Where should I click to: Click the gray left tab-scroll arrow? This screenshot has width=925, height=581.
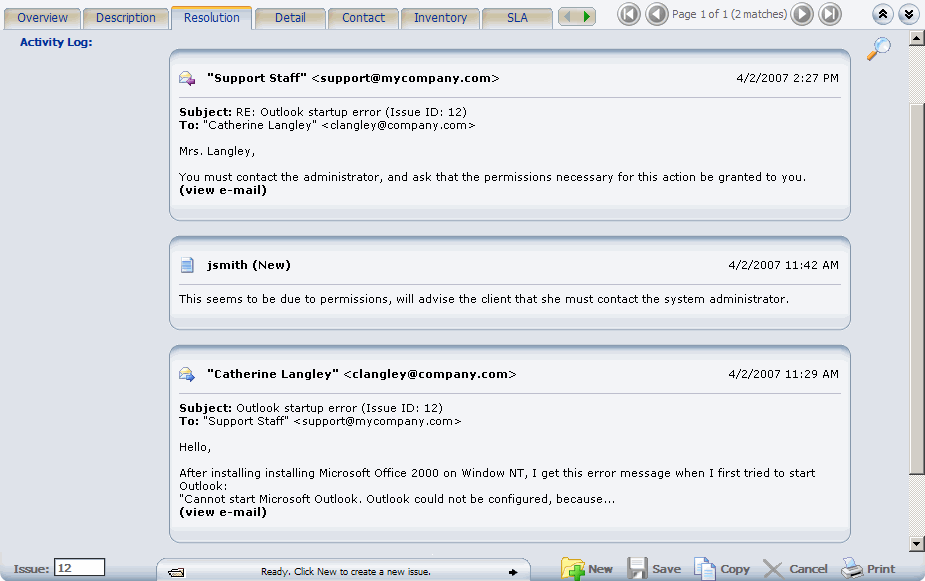568,17
